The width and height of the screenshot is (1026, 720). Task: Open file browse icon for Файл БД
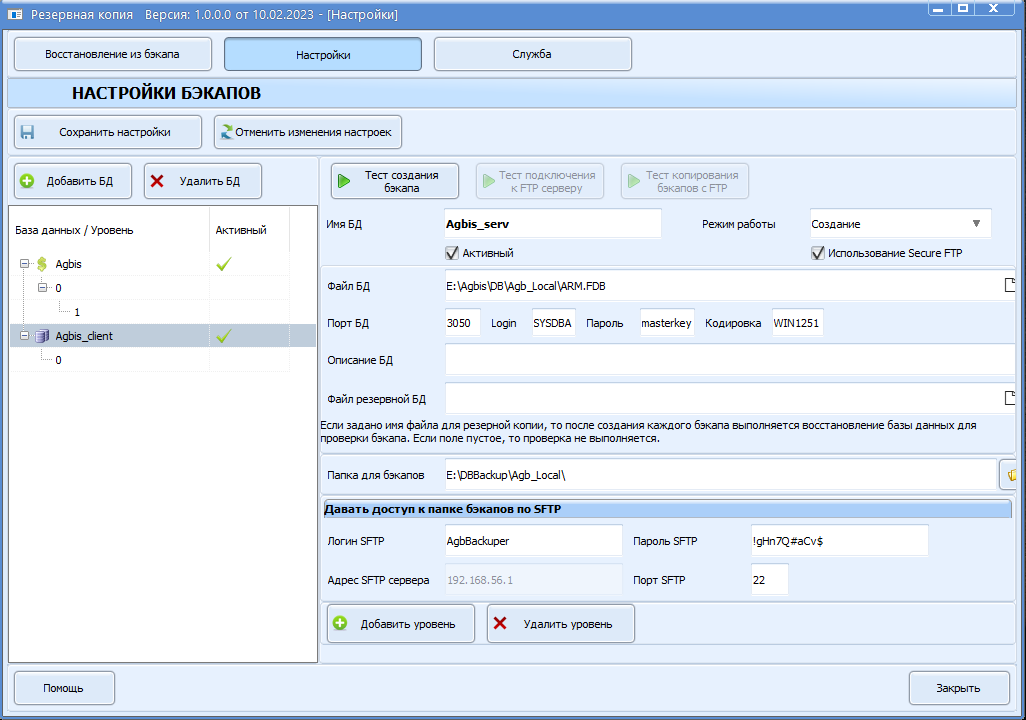1010,285
